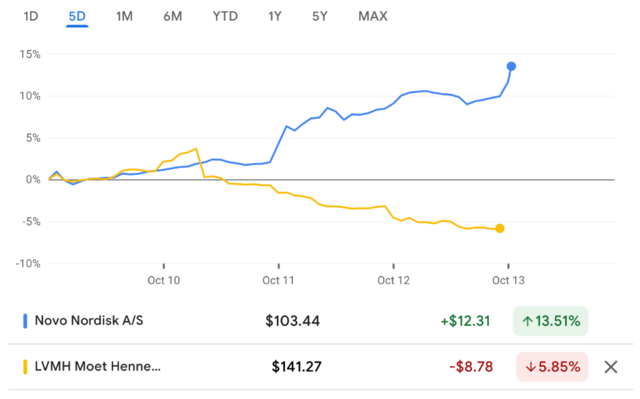This screenshot has width=640, height=399.
Task: Click the $103.44 Novo Nordisk price
Action: [292, 321]
